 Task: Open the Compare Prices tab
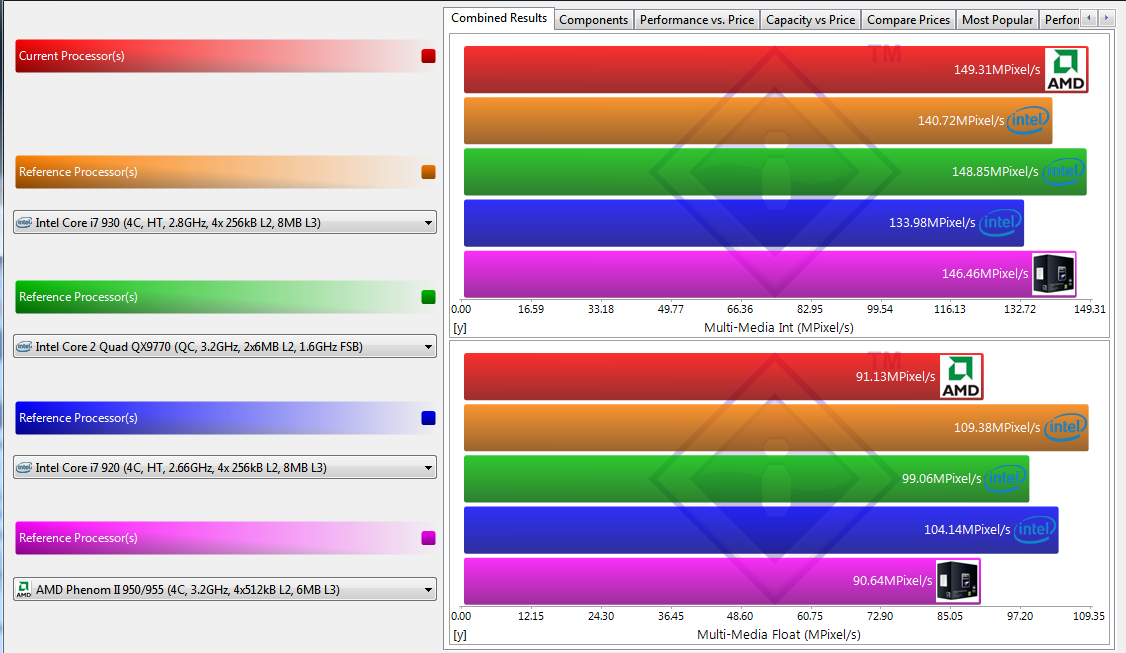pyautogui.click(x=908, y=19)
